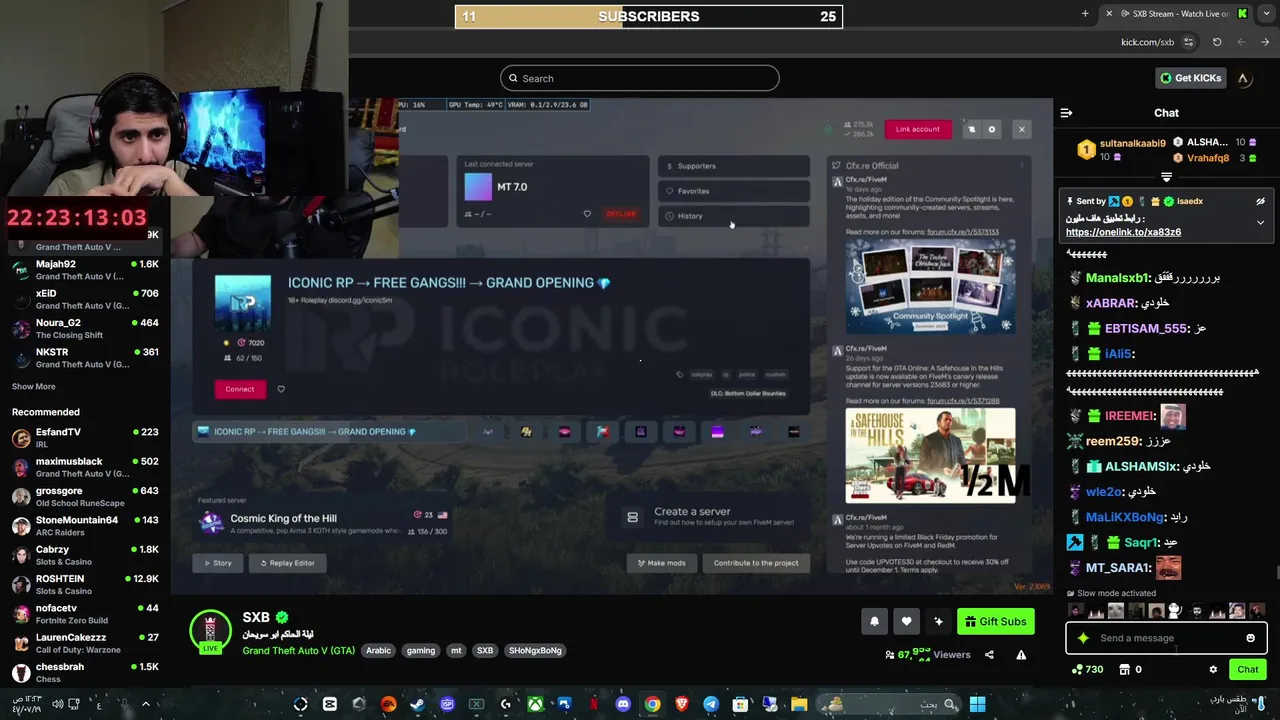Select the SHoNgxBoNg stream tag
The width and height of the screenshot is (1280, 720).
point(535,650)
